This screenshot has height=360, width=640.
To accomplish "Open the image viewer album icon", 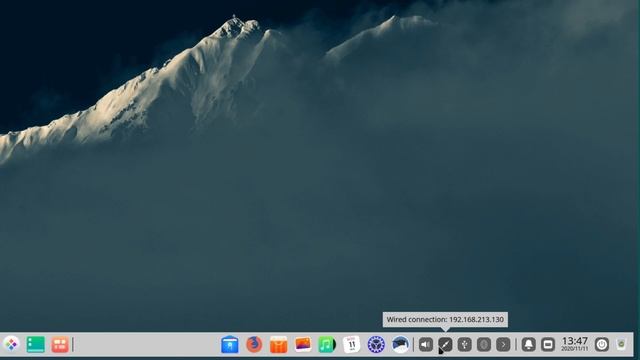I will coord(303,344).
